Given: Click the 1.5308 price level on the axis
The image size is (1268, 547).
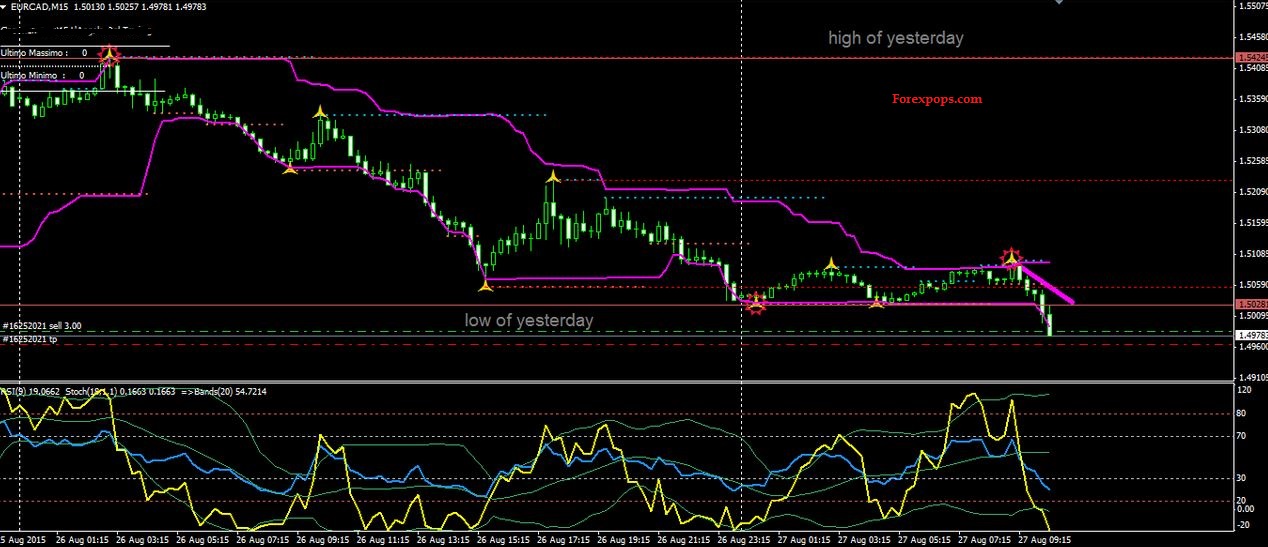Looking at the screenshot, I should (x=1253, y=130).
